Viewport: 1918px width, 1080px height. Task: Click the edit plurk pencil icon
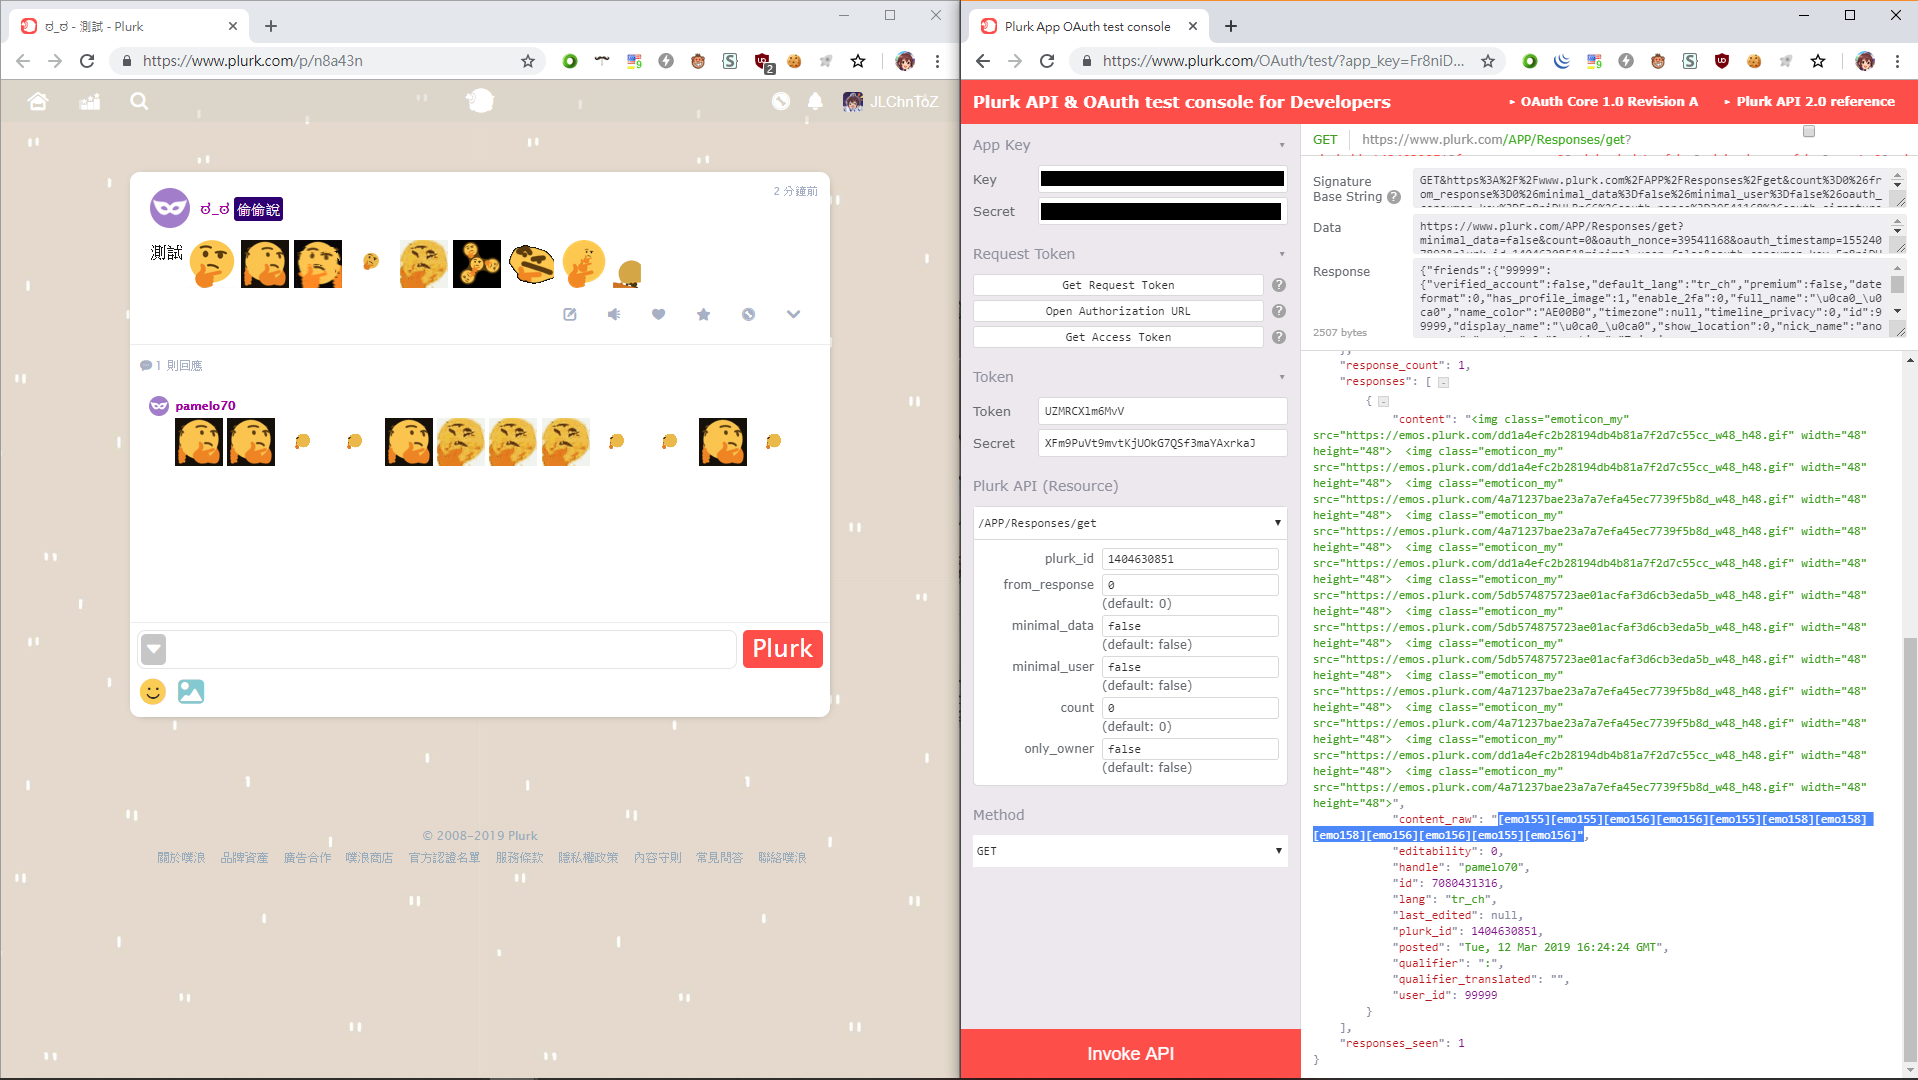point(570,314)
